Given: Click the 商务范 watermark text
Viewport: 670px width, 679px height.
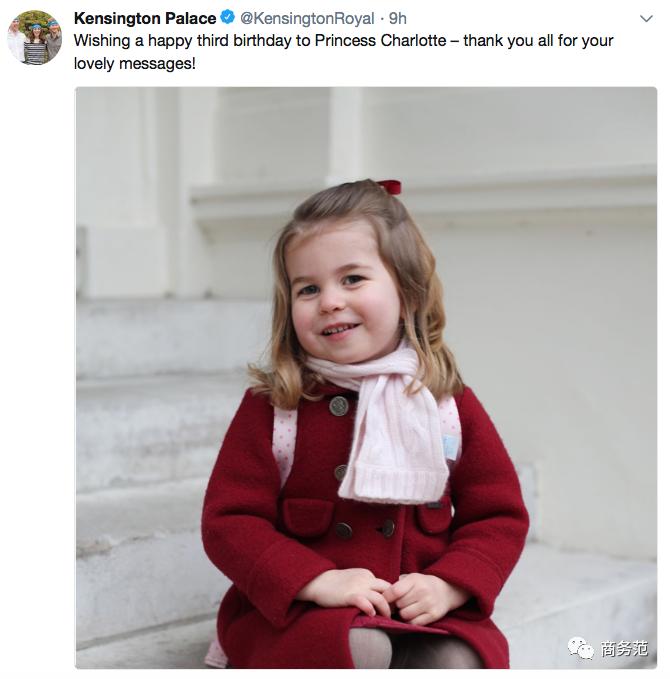Looking at the screenshot, I should pyautogui.click(x=624, y=649).
